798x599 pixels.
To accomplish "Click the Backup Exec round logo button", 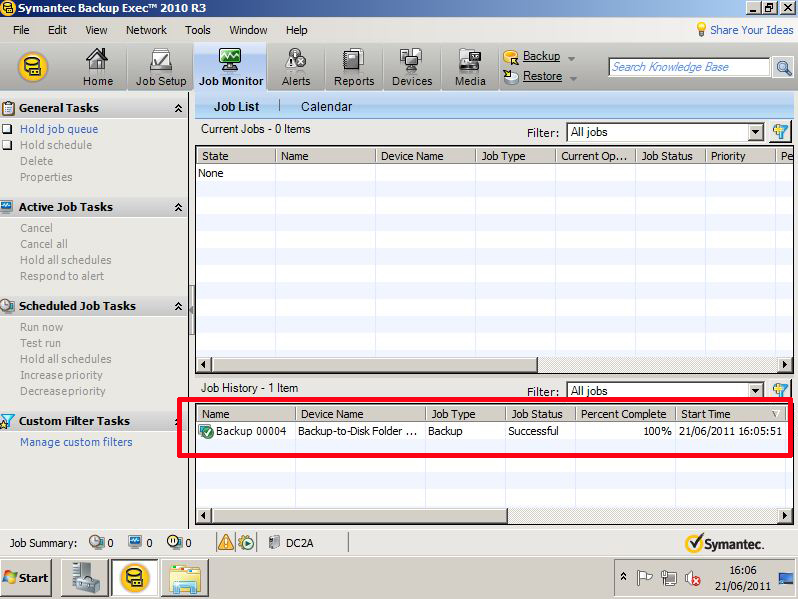I will [33, 67].
